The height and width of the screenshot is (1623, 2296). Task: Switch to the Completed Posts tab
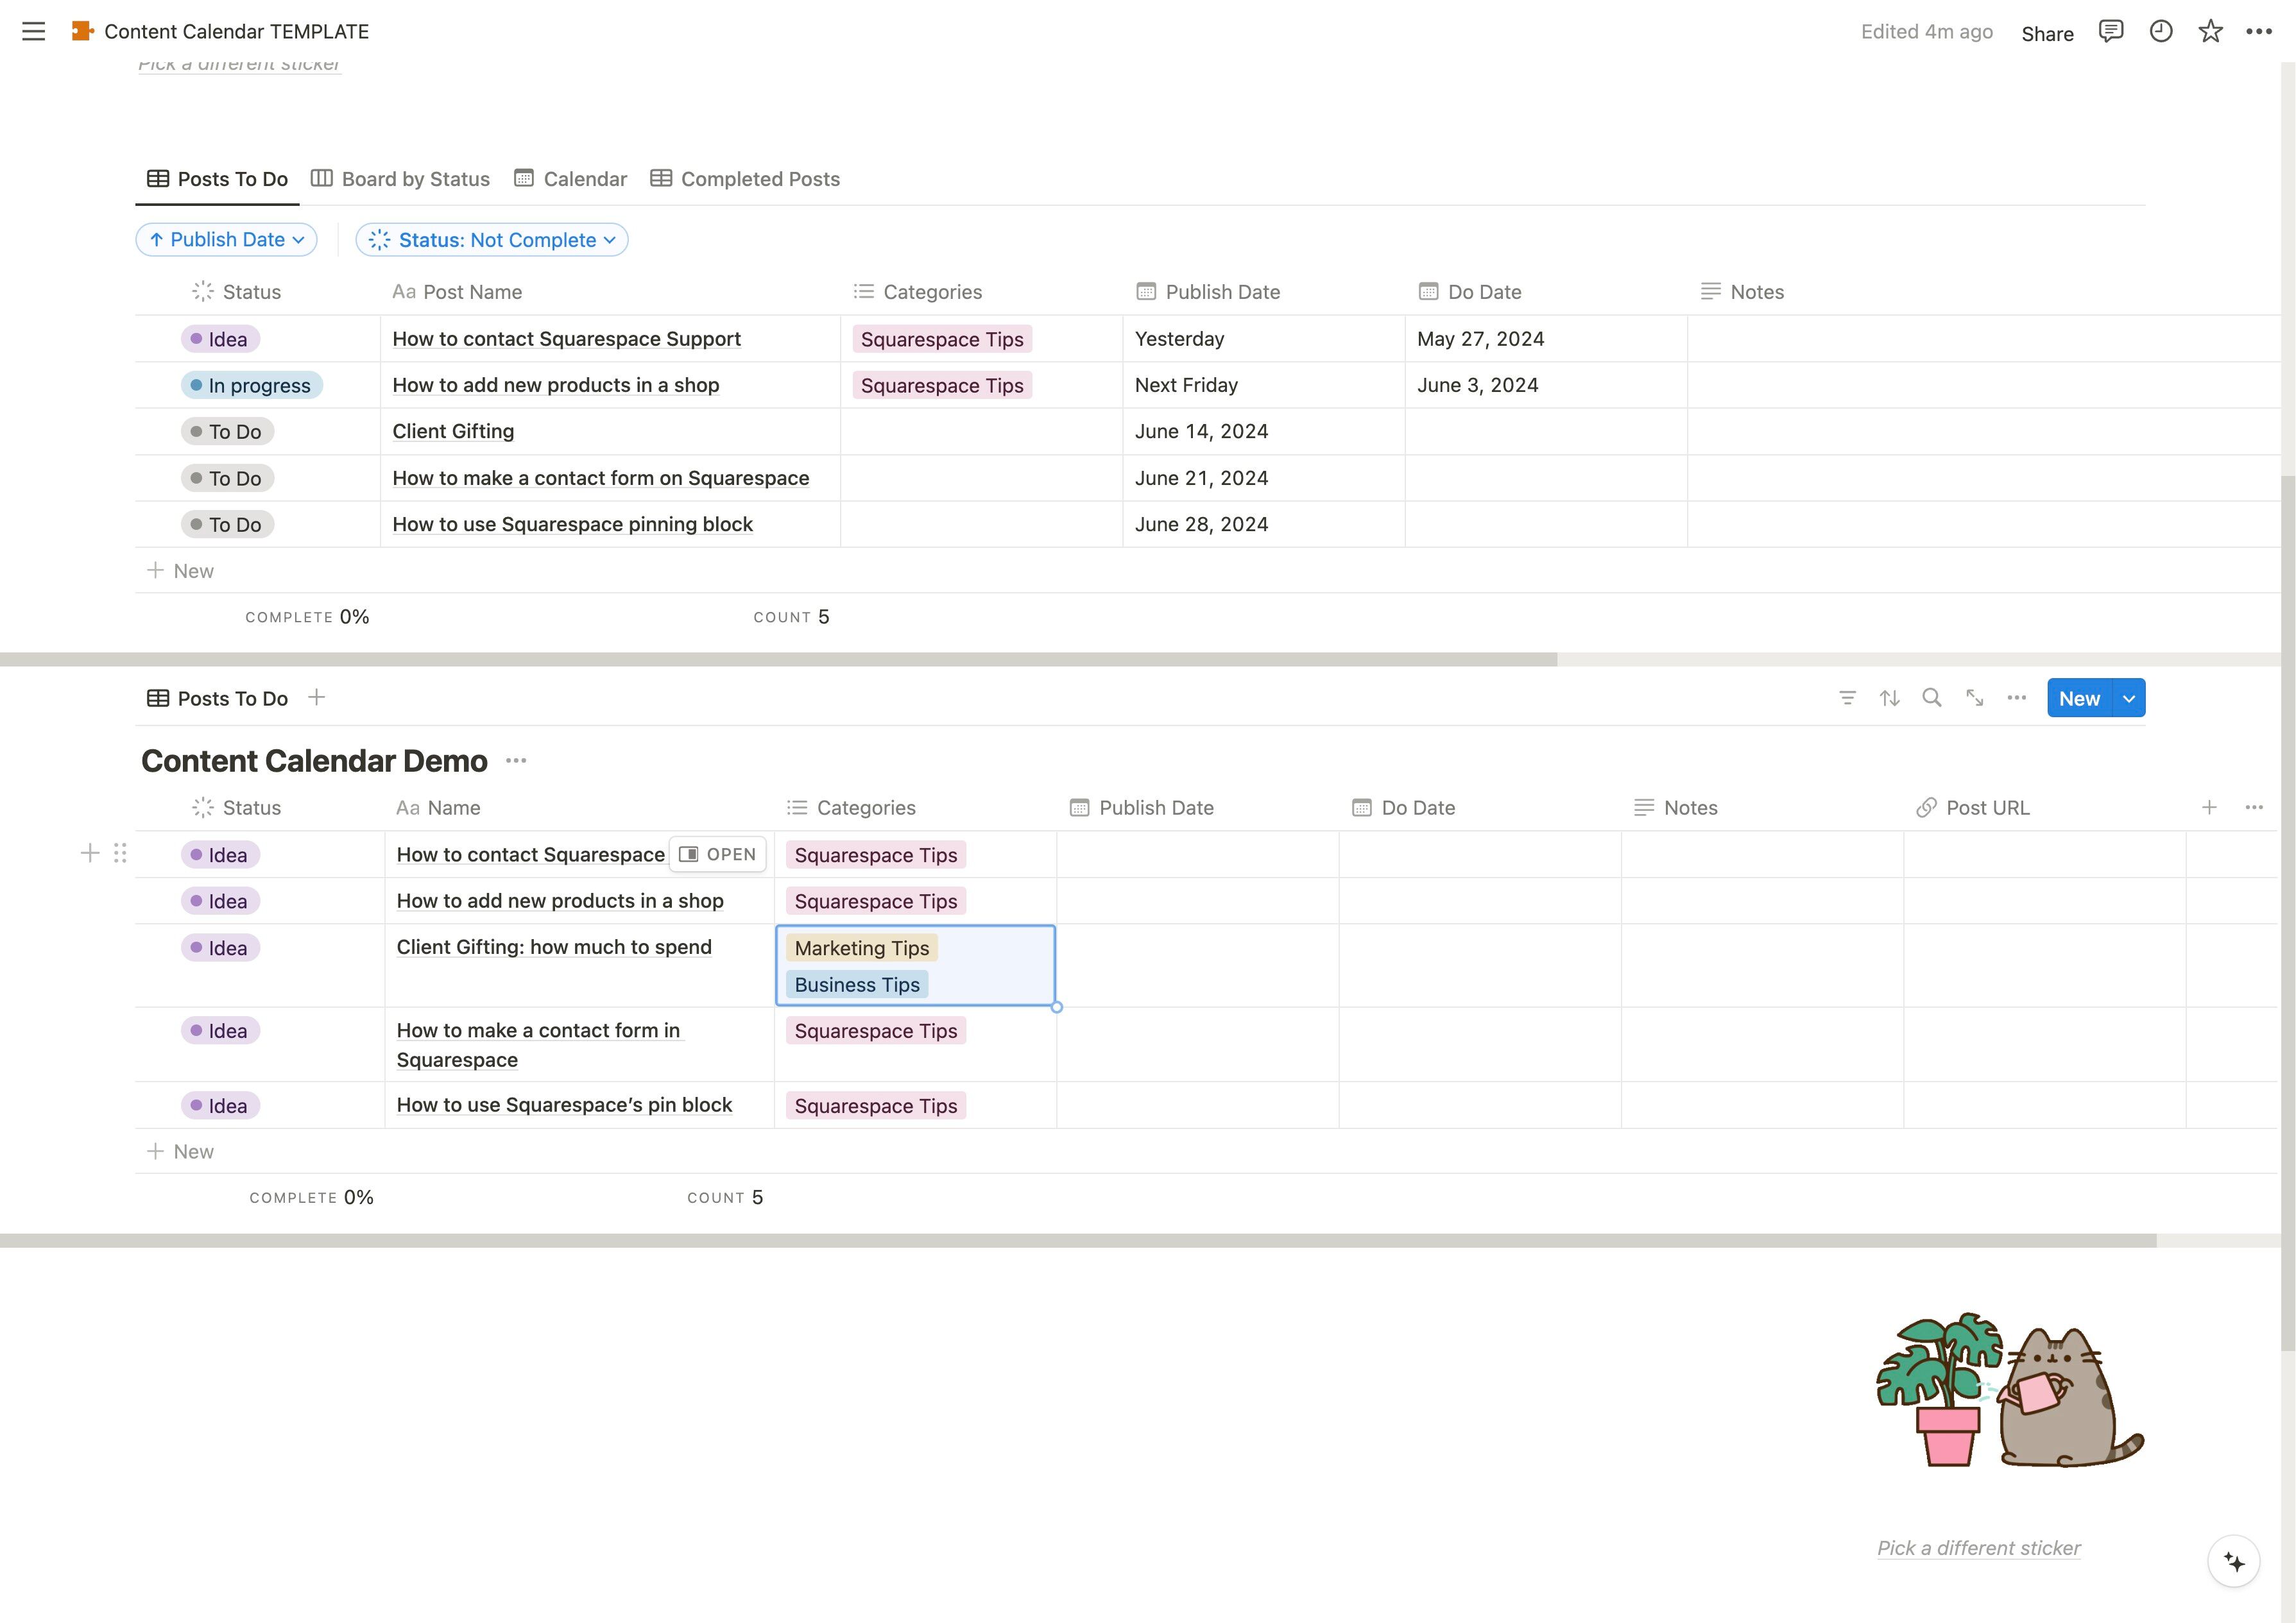coord(745,179)
